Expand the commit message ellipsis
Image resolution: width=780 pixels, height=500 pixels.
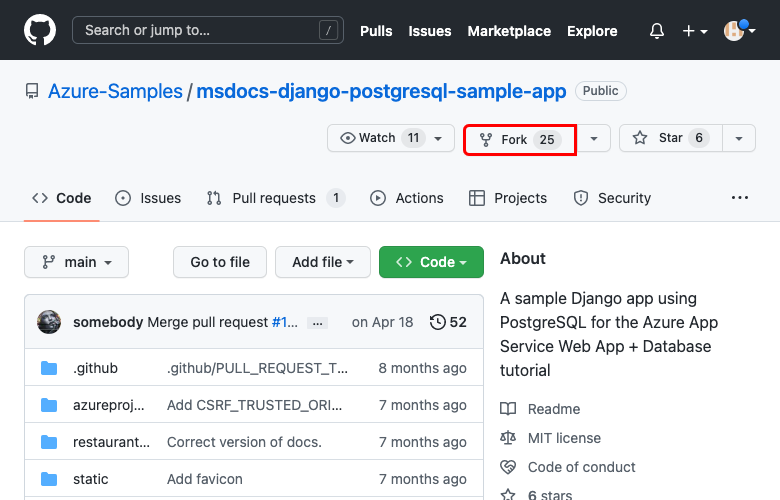[317, 323]
